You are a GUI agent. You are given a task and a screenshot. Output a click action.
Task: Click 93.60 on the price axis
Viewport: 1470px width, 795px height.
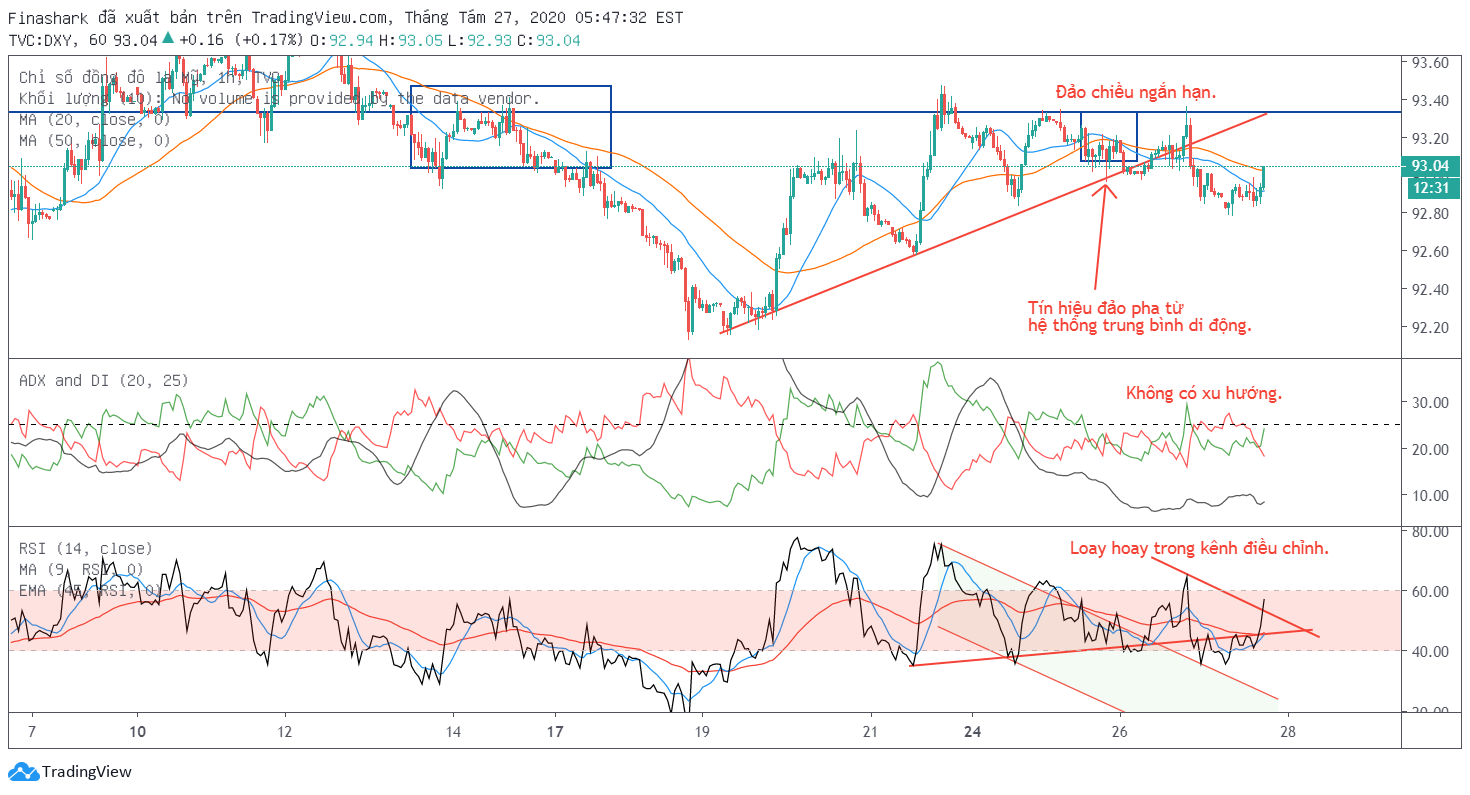tap(1429, 62)
